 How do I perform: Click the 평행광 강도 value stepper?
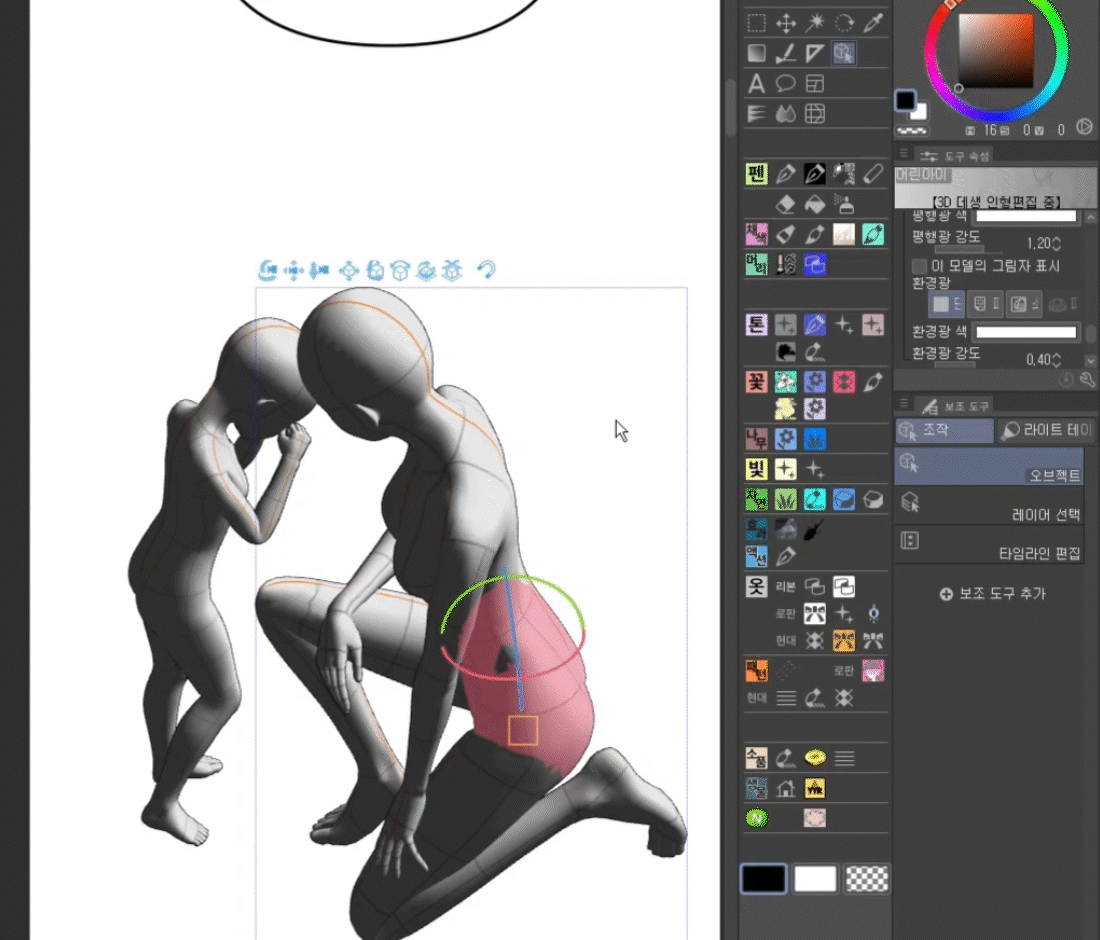(1057, 243)
